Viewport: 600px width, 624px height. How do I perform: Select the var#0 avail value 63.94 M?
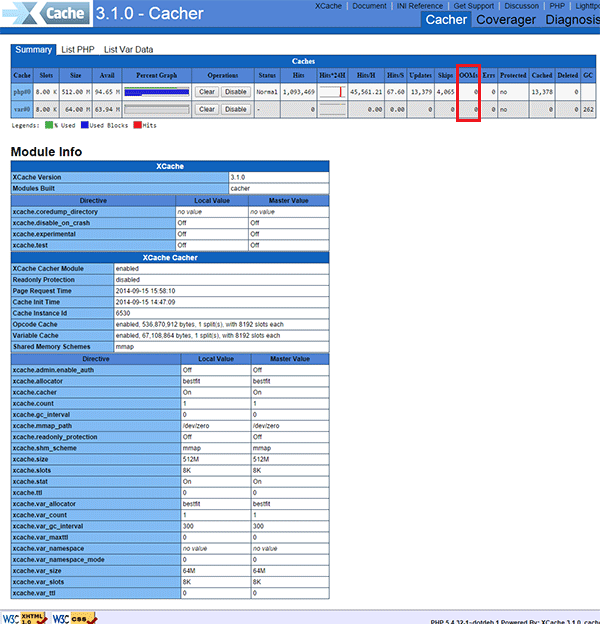[x=107, y=109]
